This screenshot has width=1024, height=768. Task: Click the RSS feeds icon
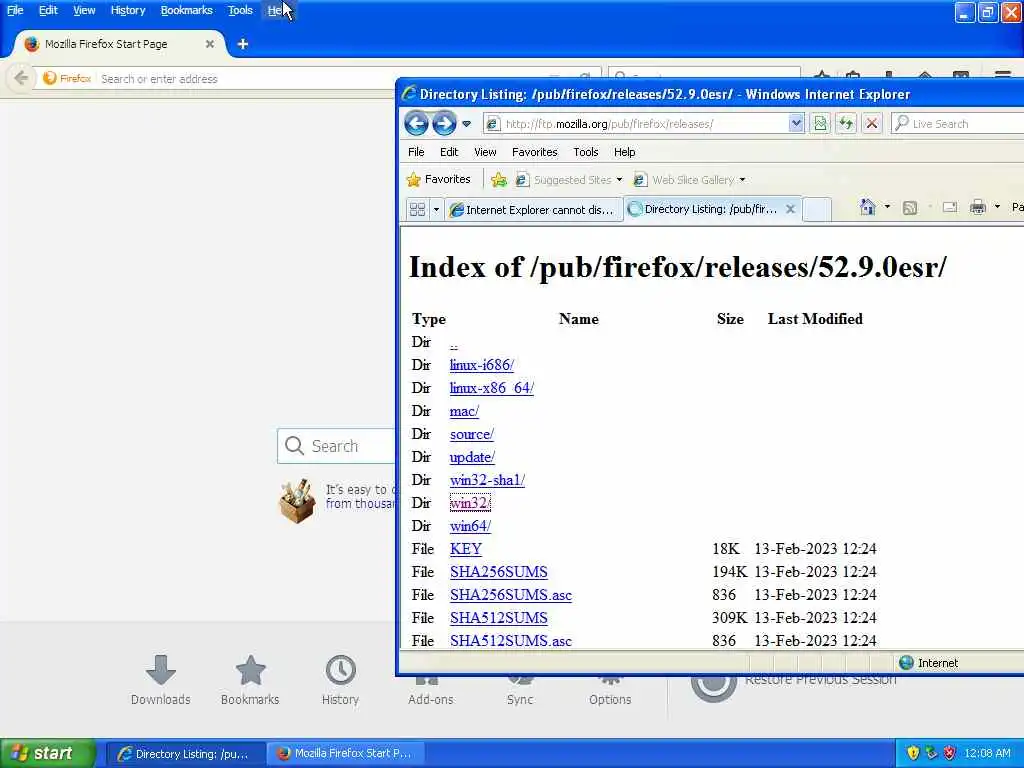(910, 208)
